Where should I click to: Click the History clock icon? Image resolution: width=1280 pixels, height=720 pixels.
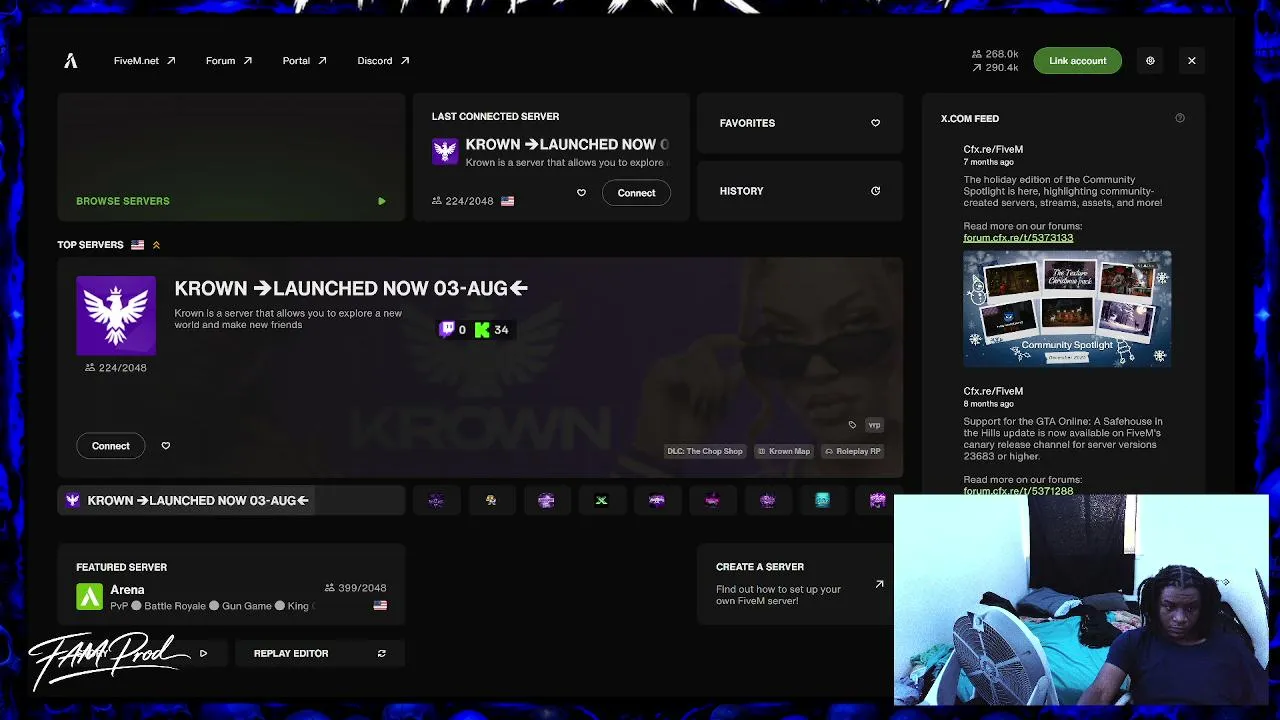(875, 191)
